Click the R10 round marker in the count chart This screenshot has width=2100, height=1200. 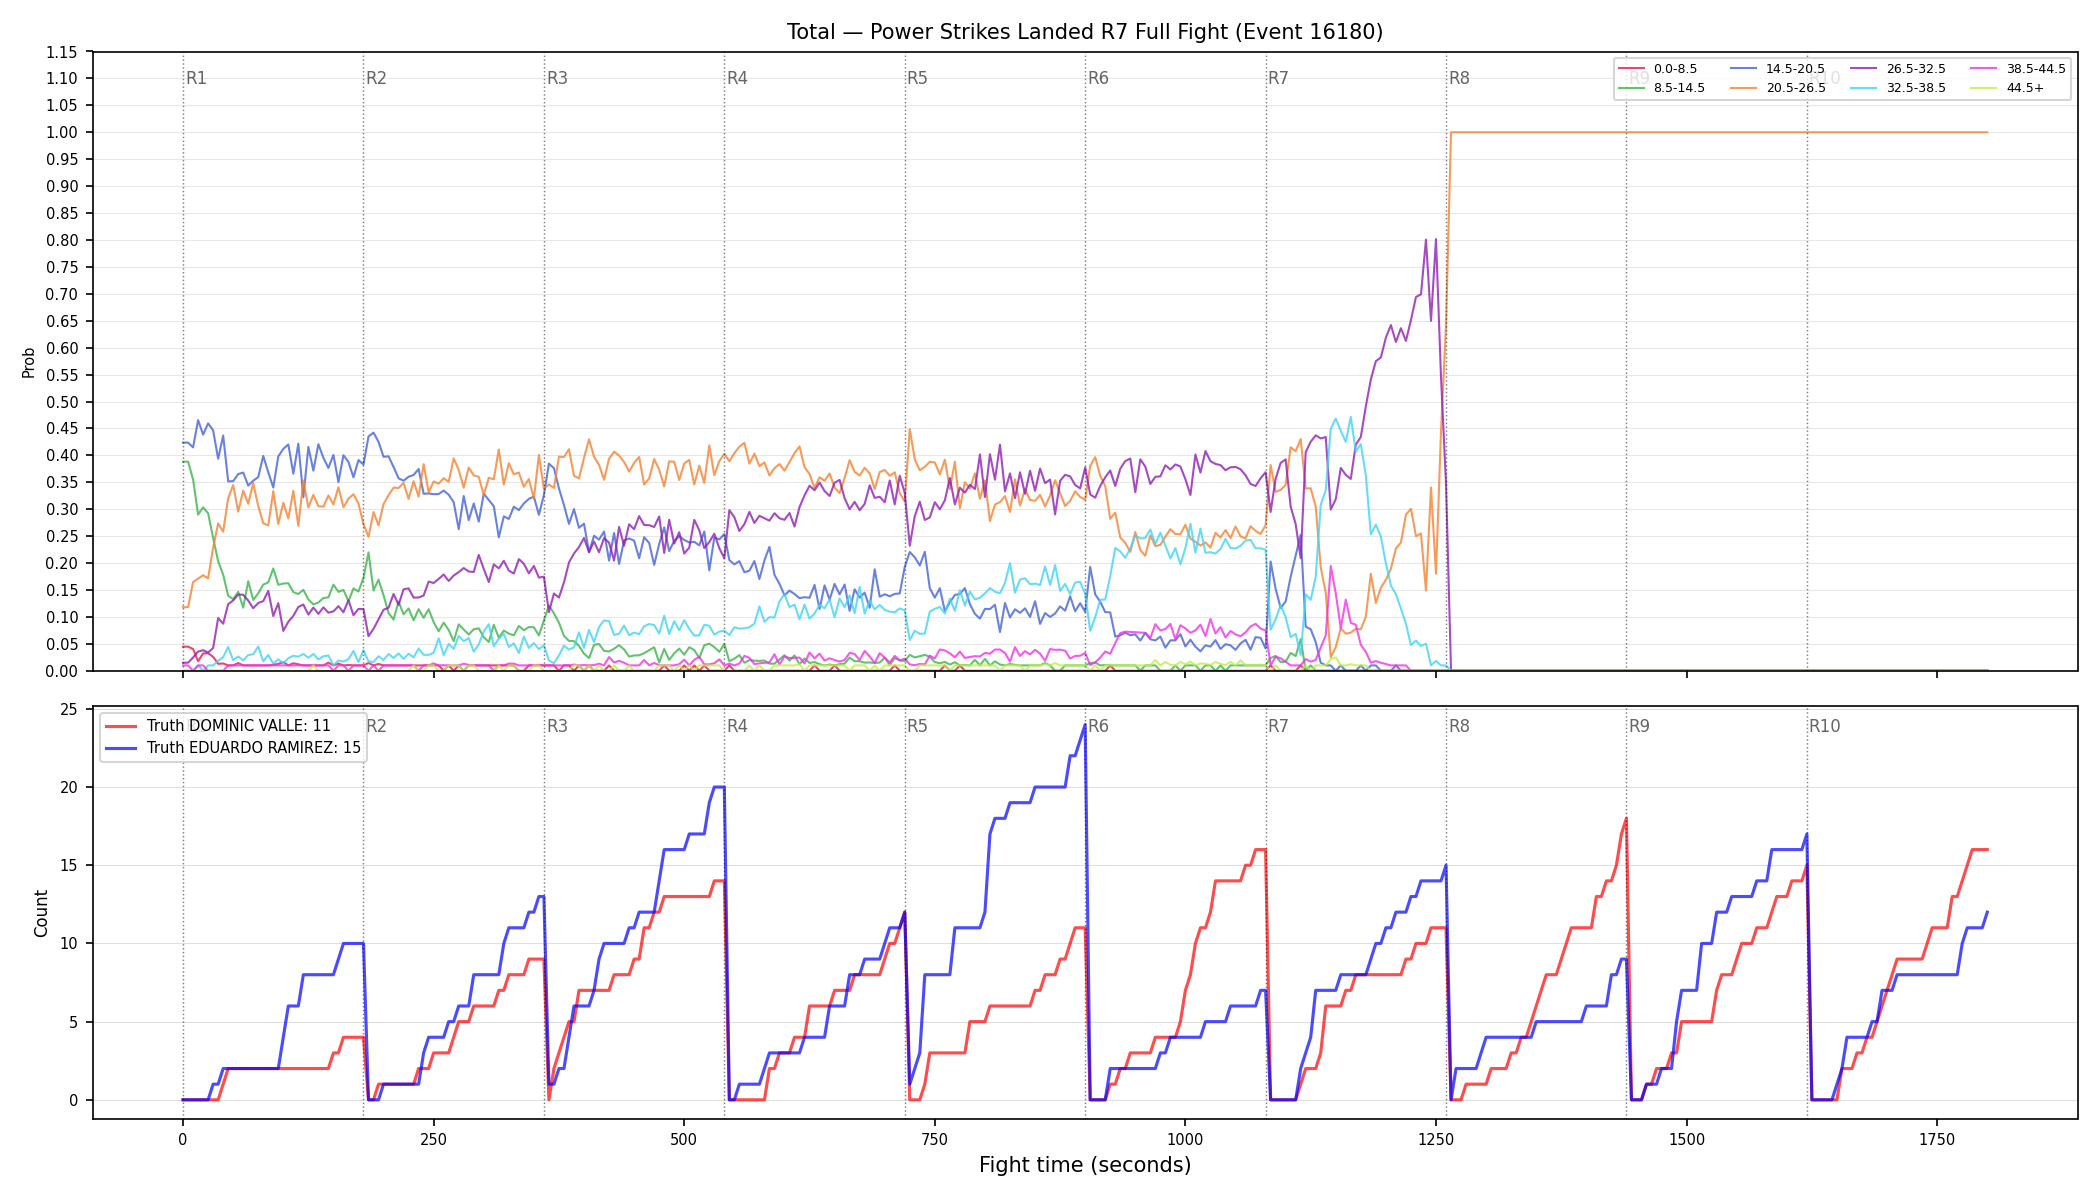click(1824, 726)
